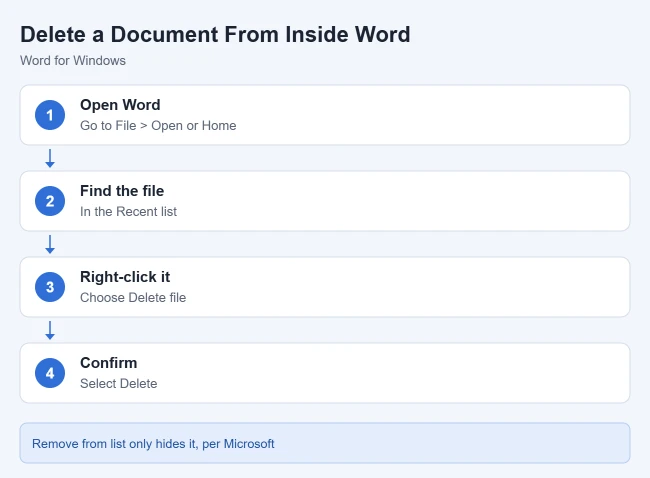Click the text "In the Recent list"
Screen dimensions: 650x478
click(x=129, y=211)
